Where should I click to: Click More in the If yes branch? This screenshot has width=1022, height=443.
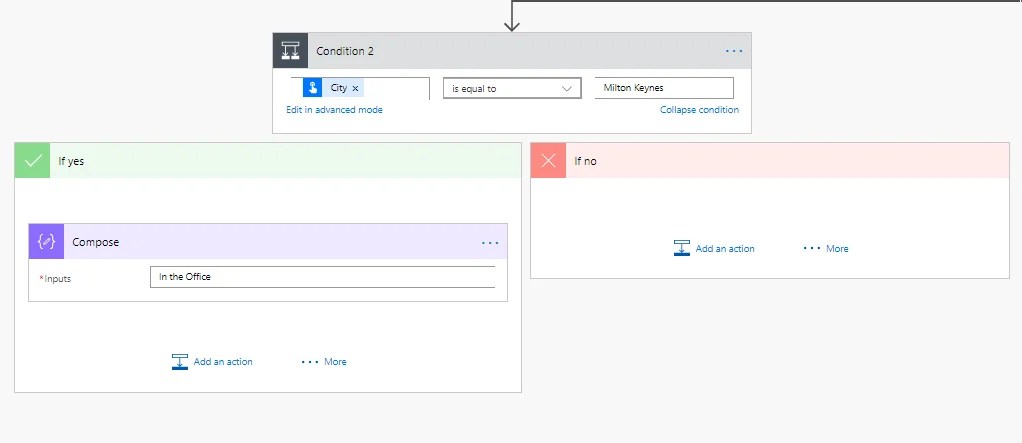[324, 362]
